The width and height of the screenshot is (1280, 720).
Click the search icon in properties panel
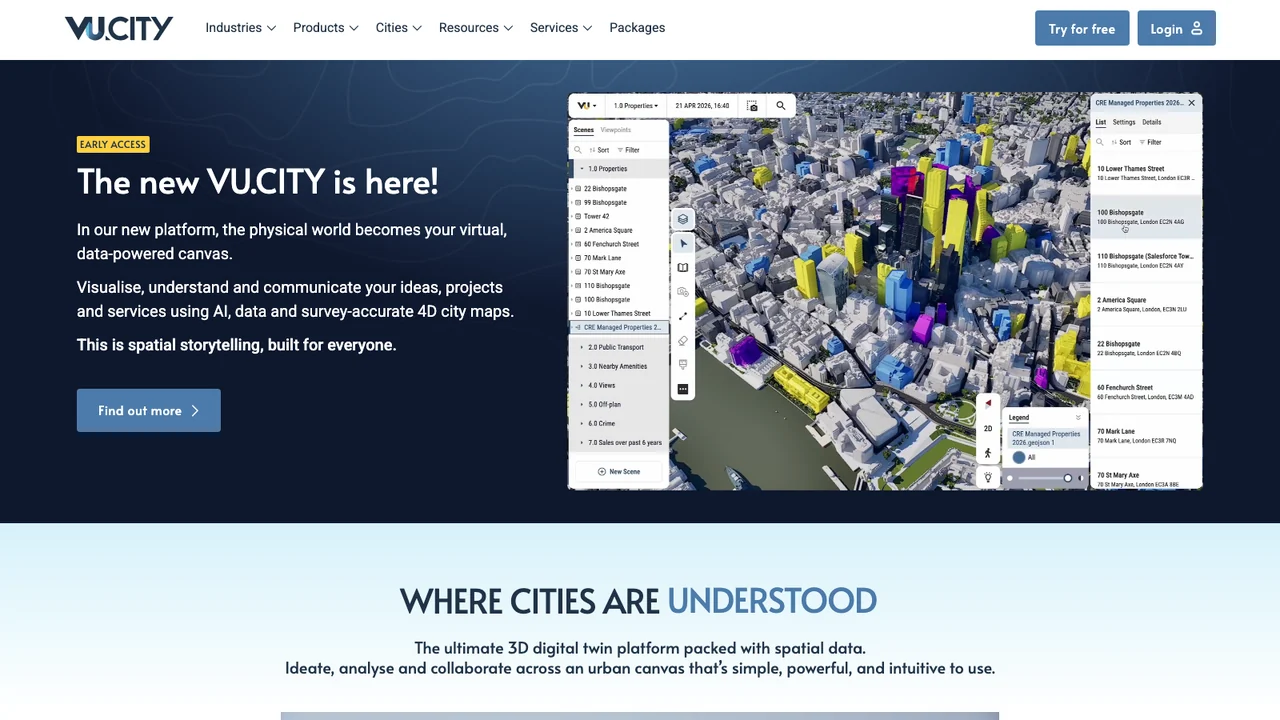pos(1100,142)
